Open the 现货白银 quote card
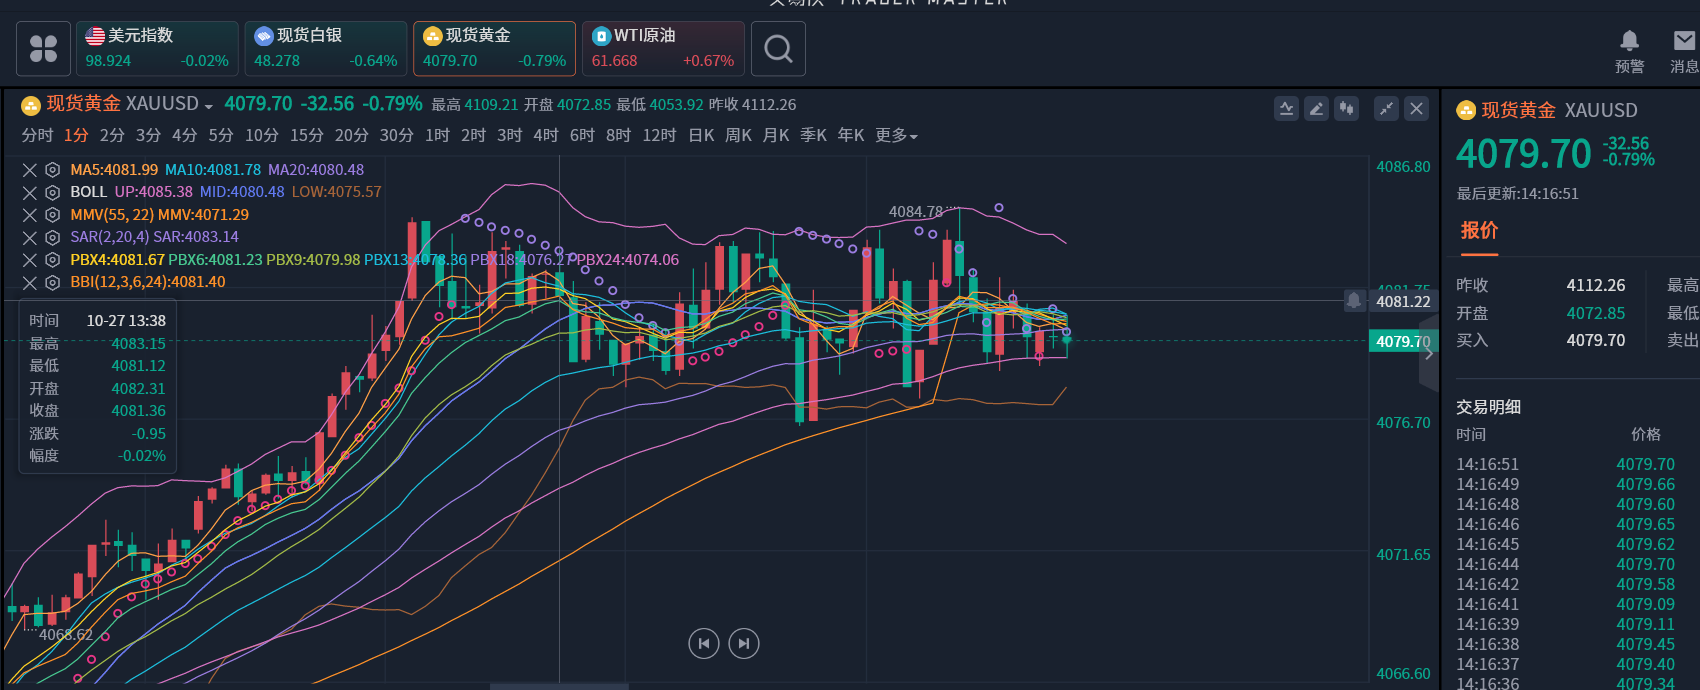Image resolution: width=1700 pixels, height=690 pixels. 325,48
